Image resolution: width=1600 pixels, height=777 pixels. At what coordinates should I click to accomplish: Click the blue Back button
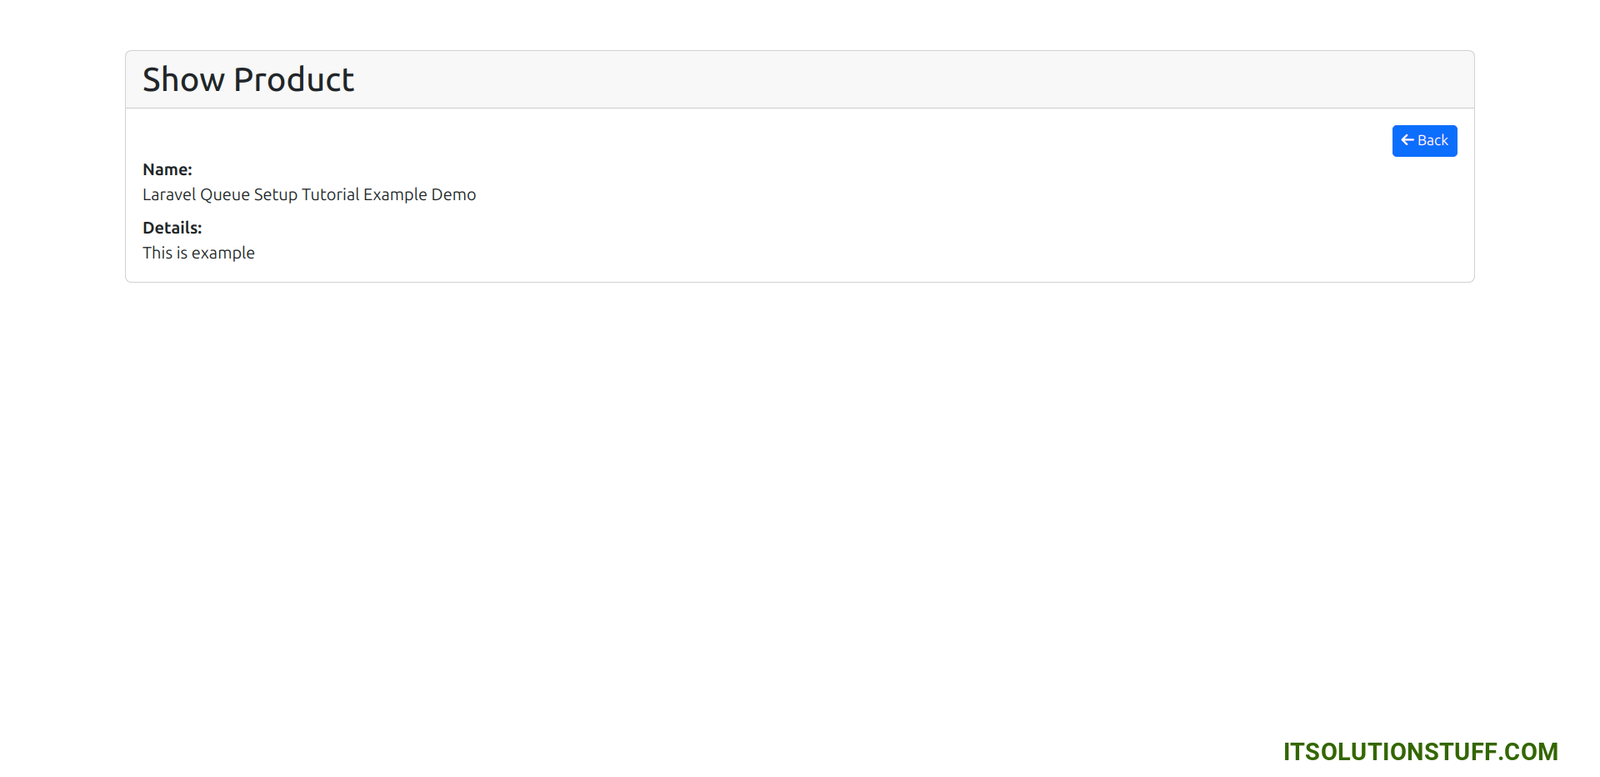coord(1424,141)
